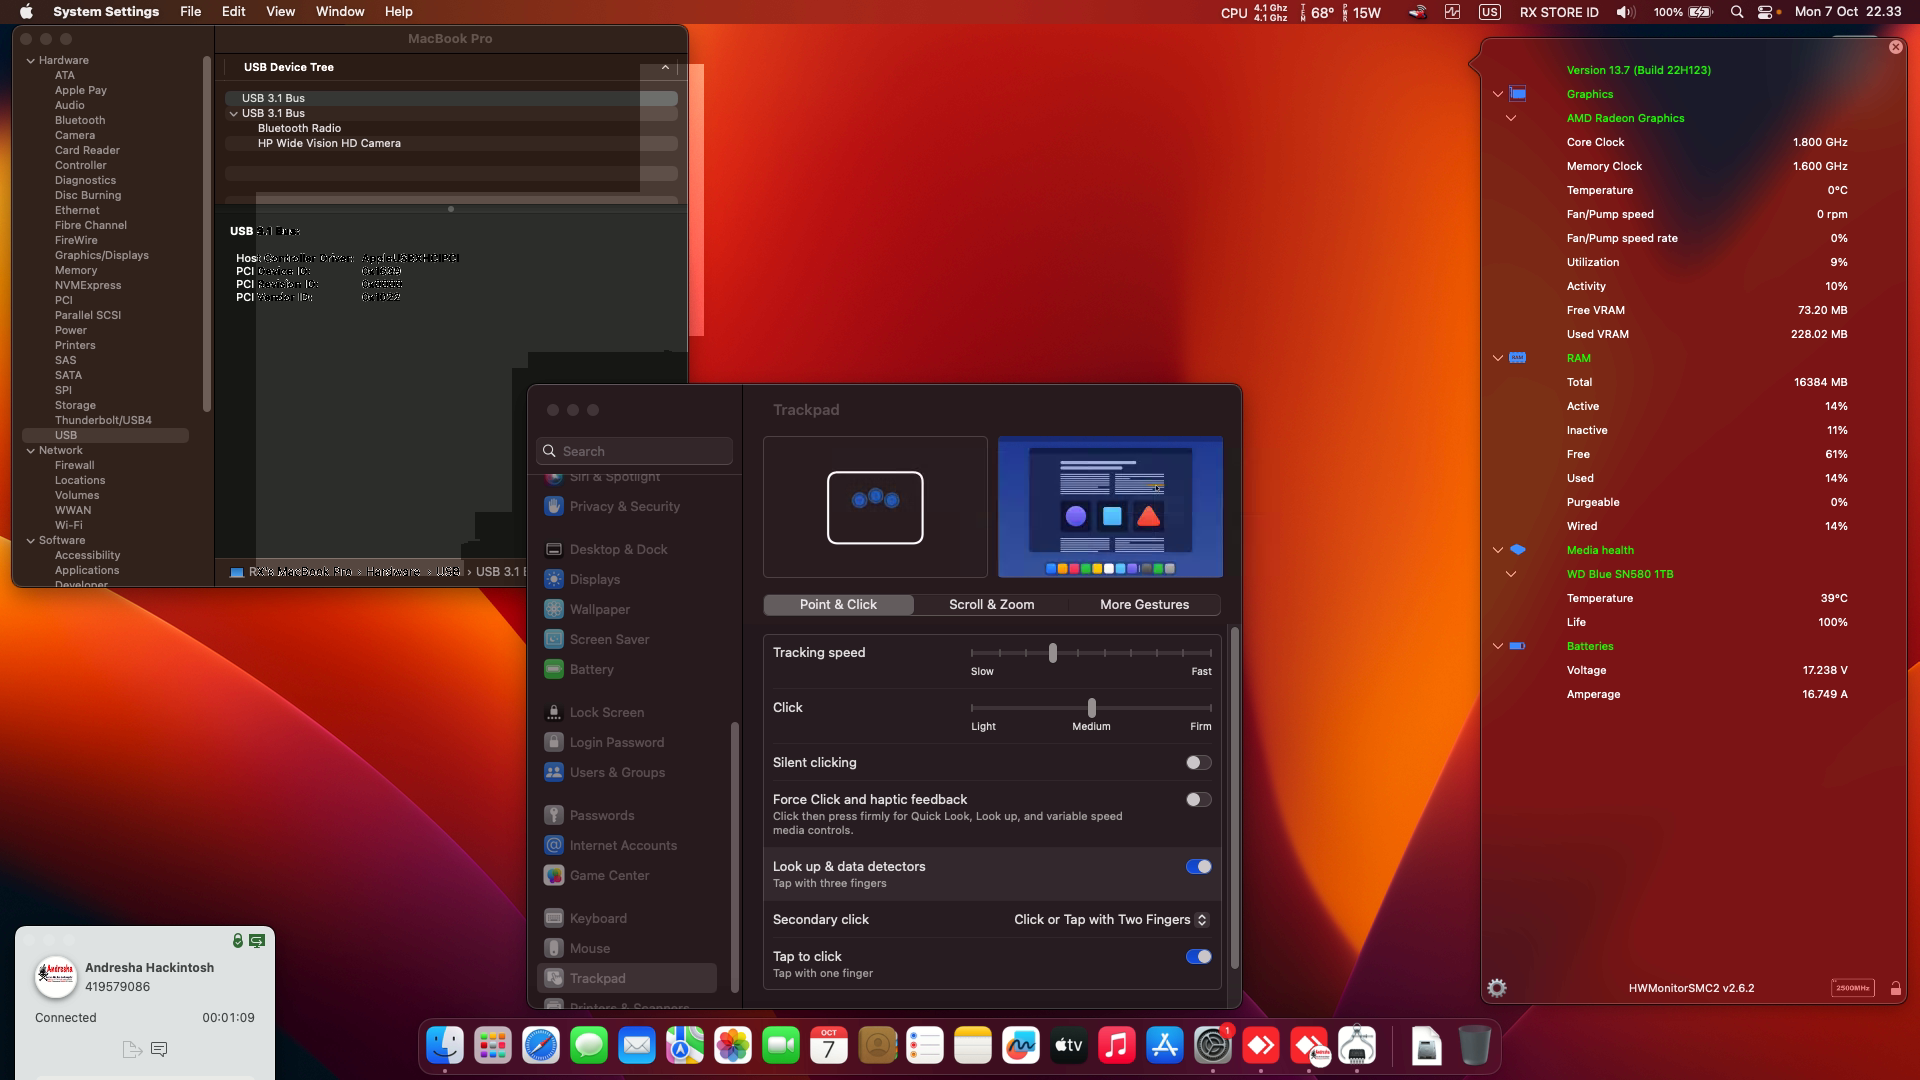The height and width of the screenshot is (1080, 1920).
Task: Open Battery settings pane
Action: (592, 669)
